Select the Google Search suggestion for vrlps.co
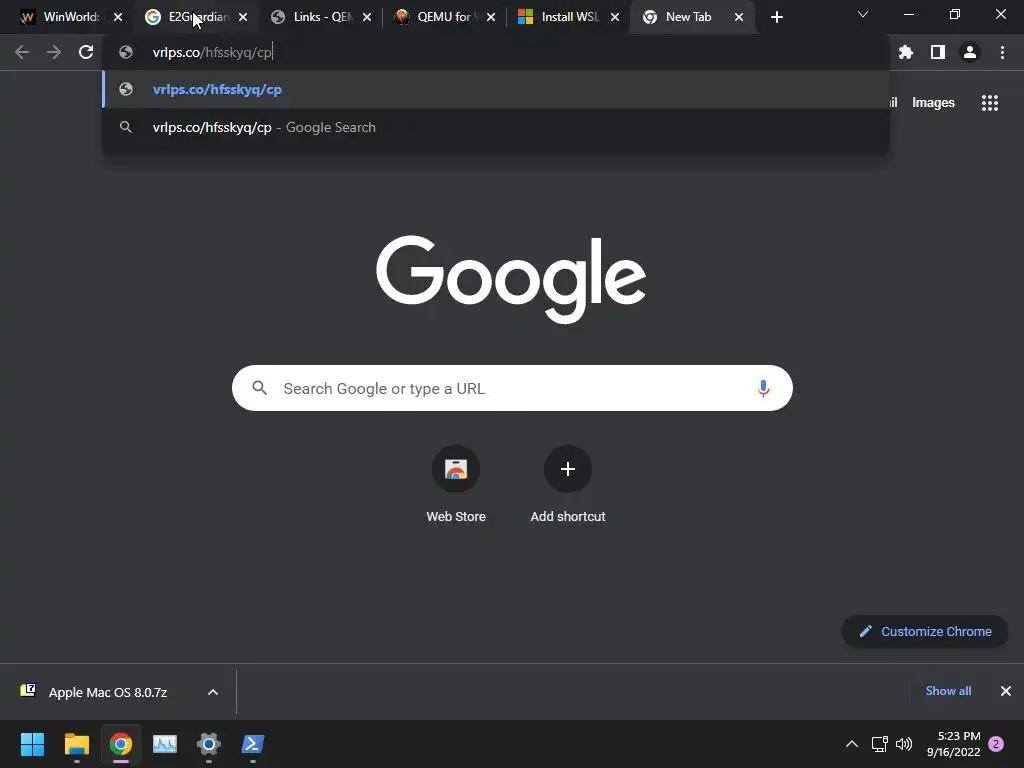The image size is (1024, 768). point(496,127)
